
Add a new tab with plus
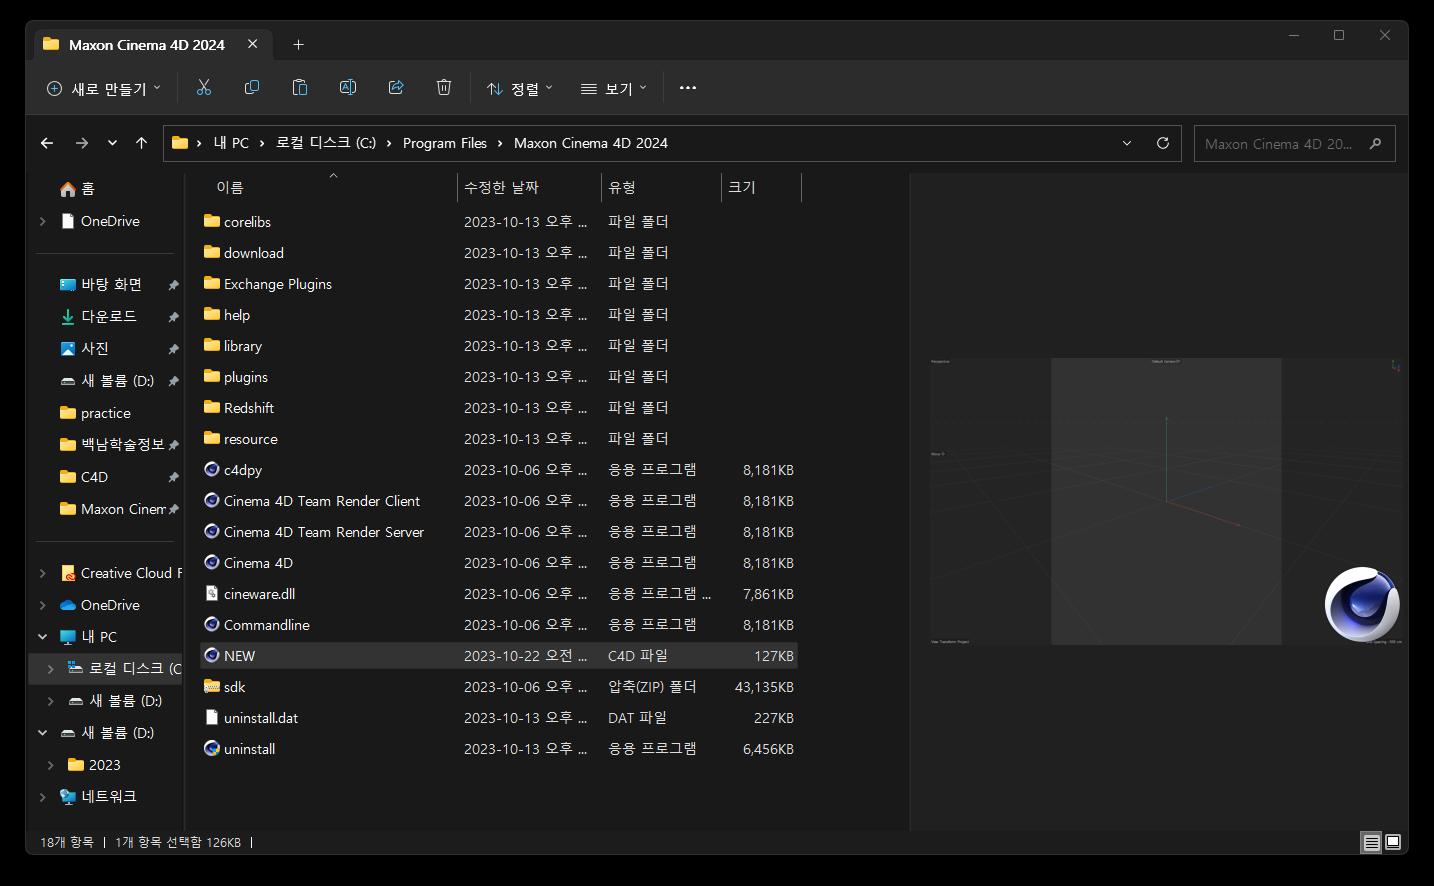[x=298, y=45]
